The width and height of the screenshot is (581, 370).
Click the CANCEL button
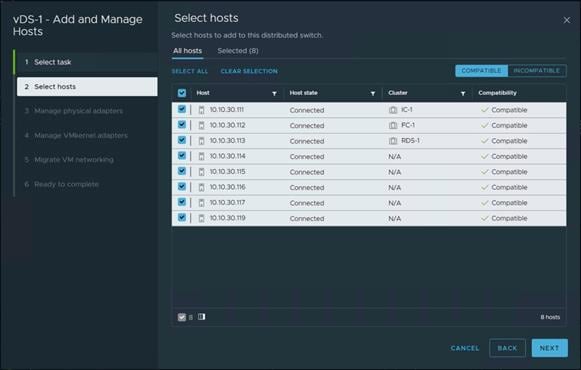point(465,348)
